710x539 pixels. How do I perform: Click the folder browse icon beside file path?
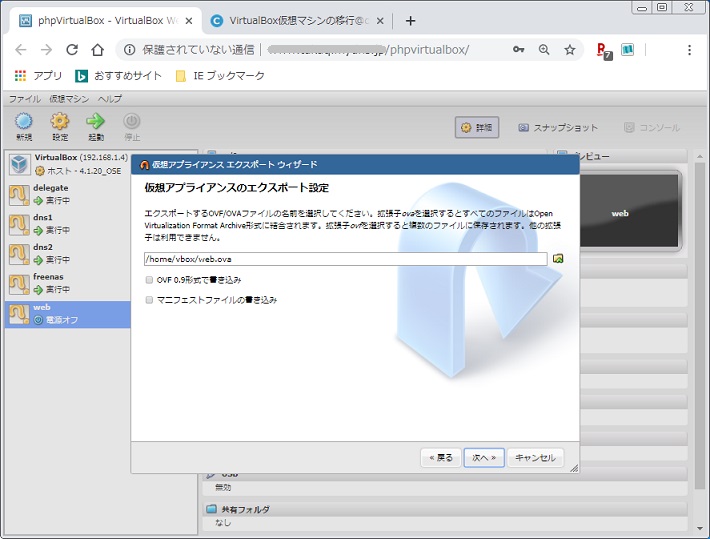(558, 259)
